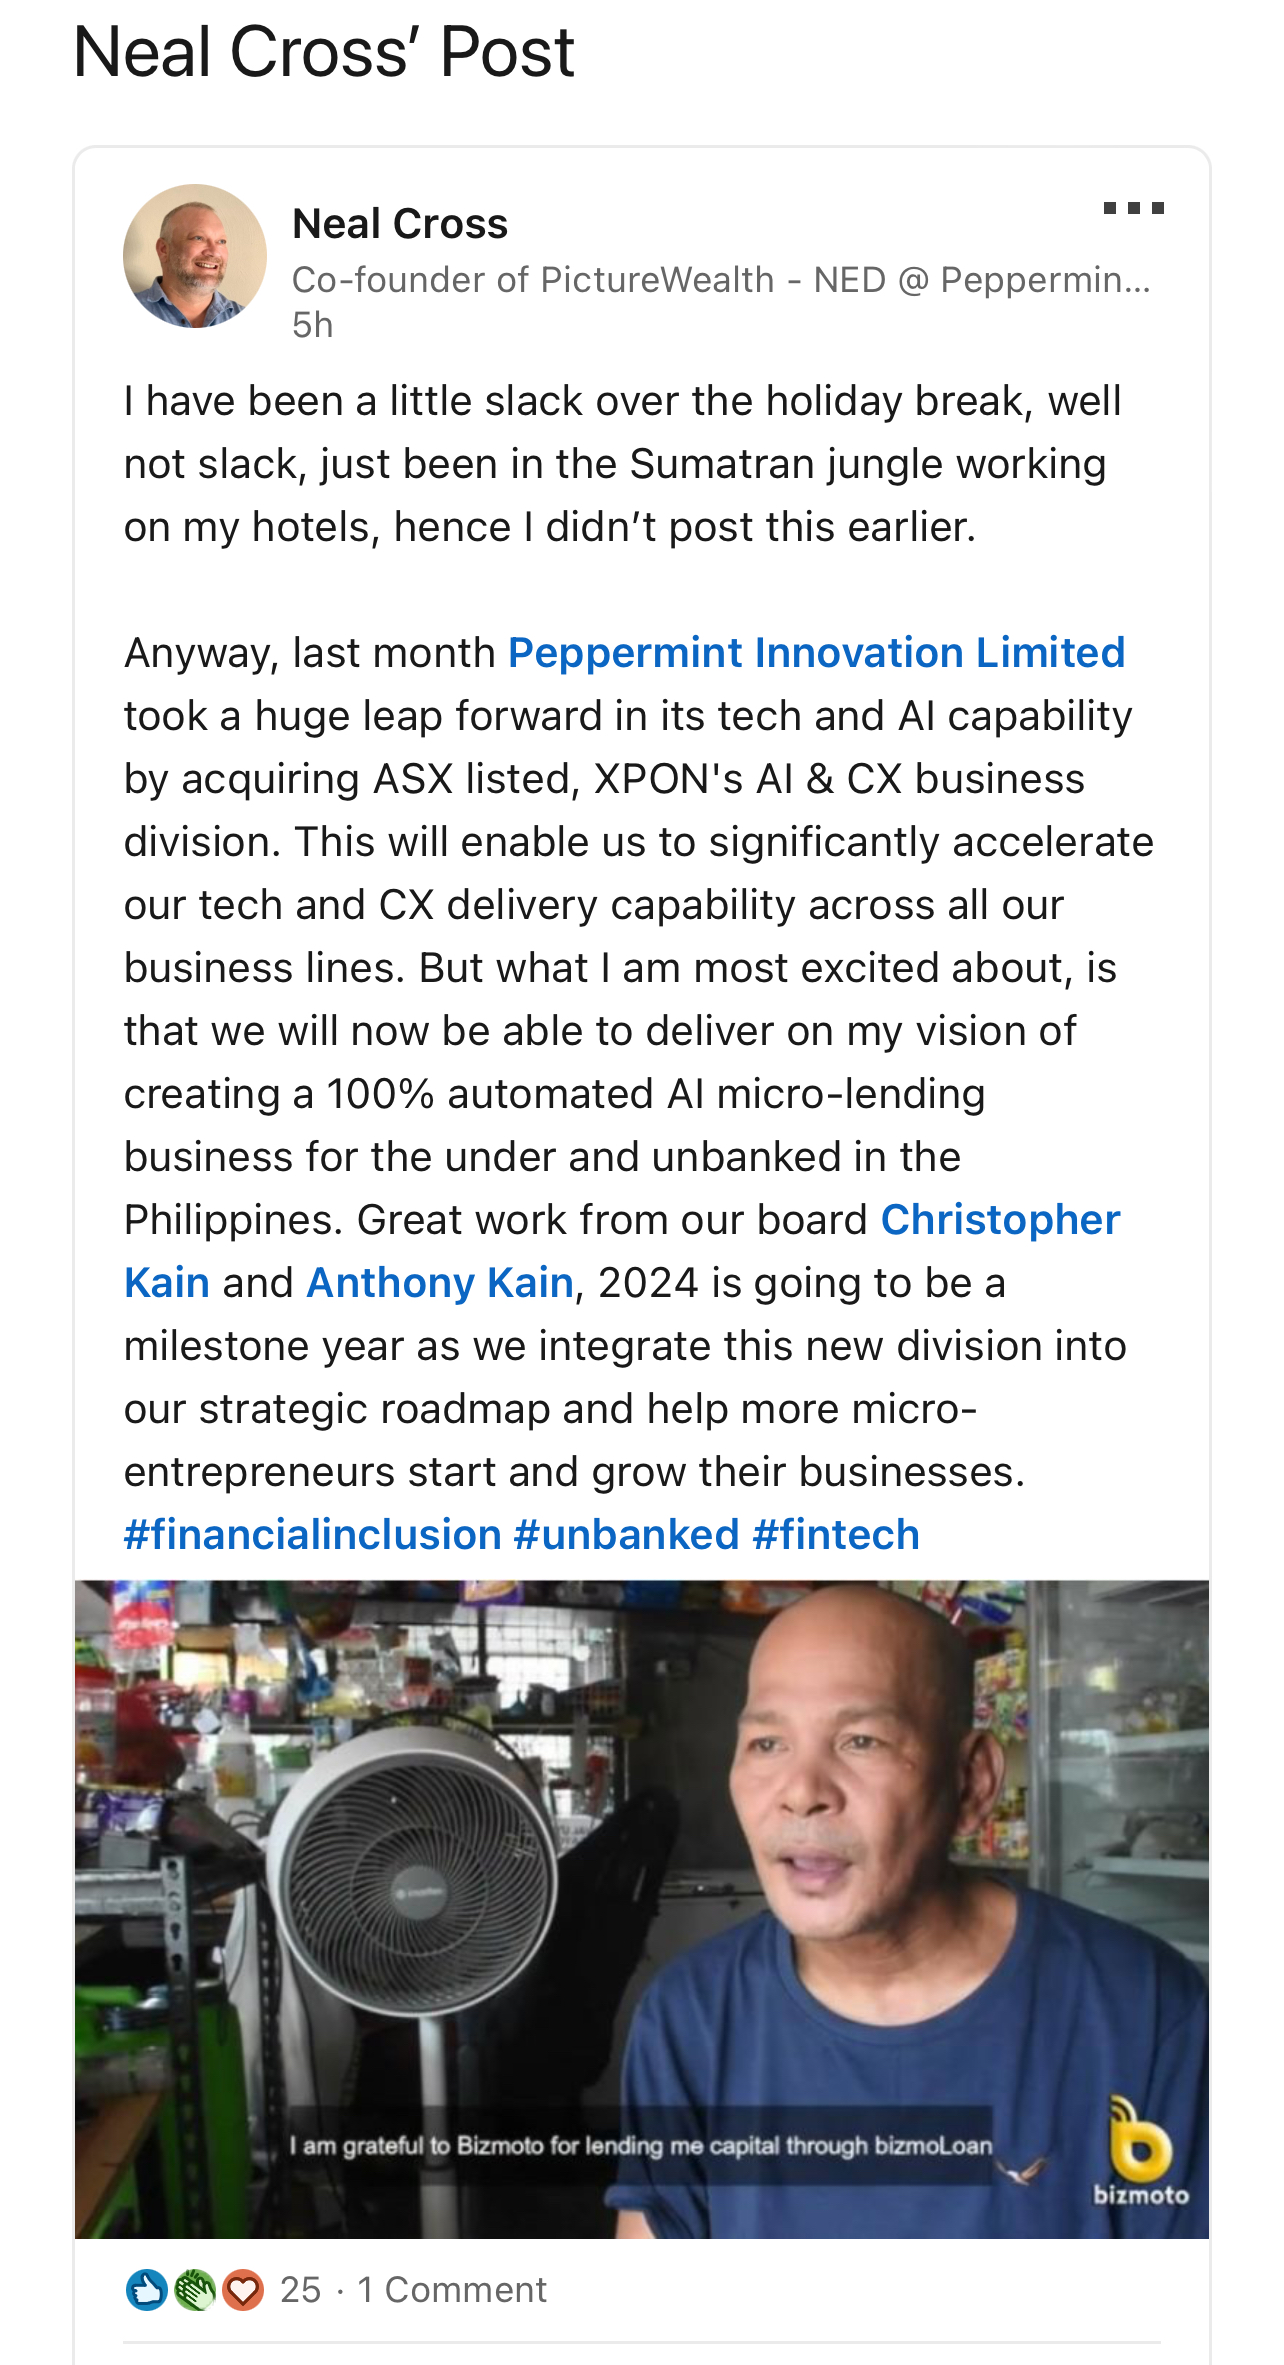The image size is (1284, 2365).
Task: Play the Bizmoto testimonial video
Action: 642,1908
